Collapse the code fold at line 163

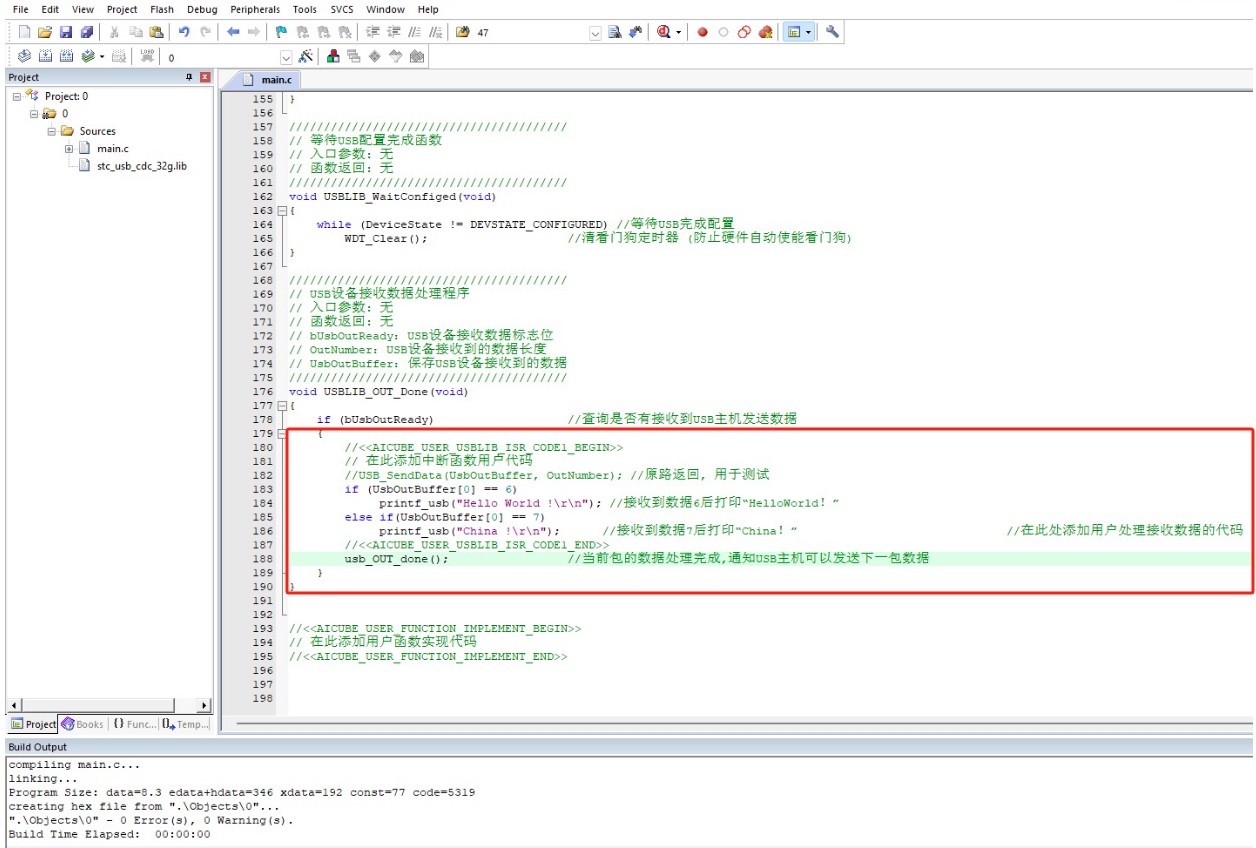[281, 211]
